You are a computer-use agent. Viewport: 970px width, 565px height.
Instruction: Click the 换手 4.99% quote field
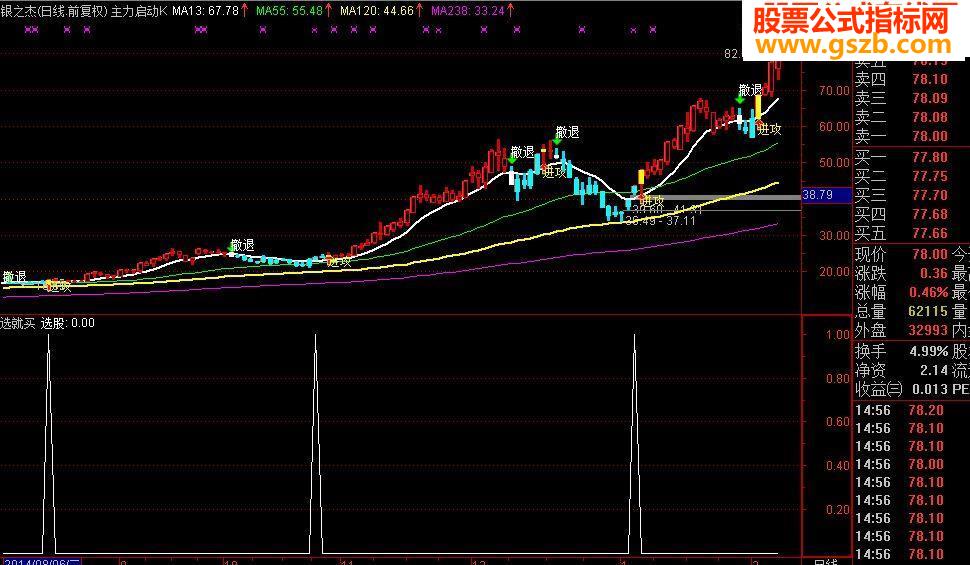pyautogui.click(x=901, y=352)
